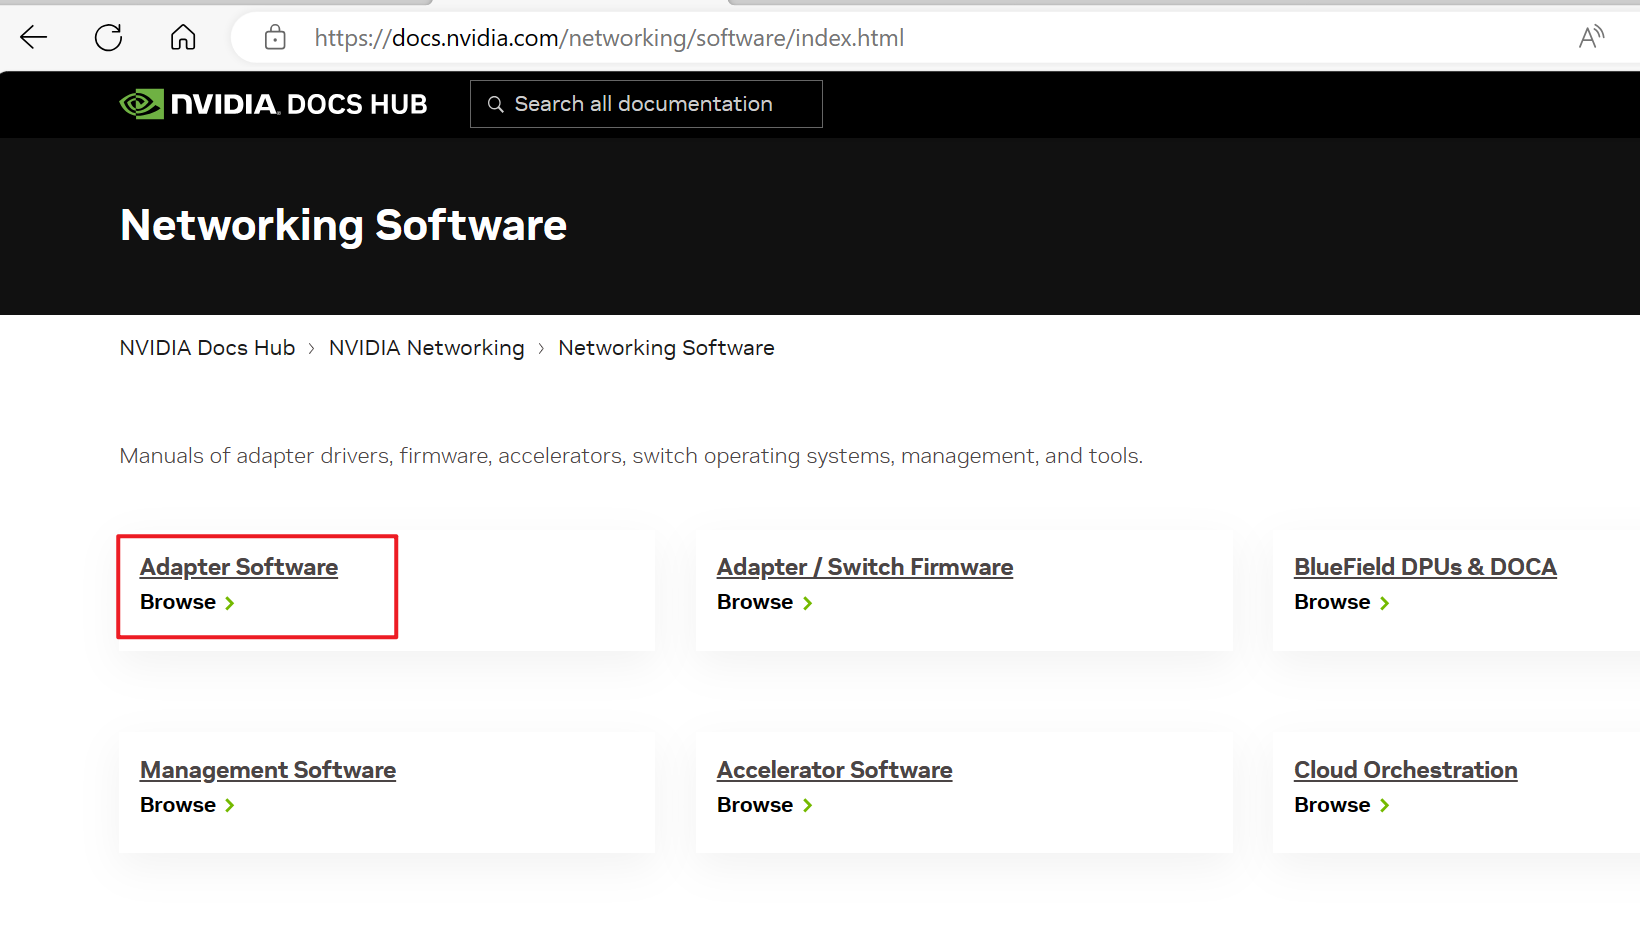1640x933 pixels.
Task: Open the Adapter Software link
Action: coord(239,567)
